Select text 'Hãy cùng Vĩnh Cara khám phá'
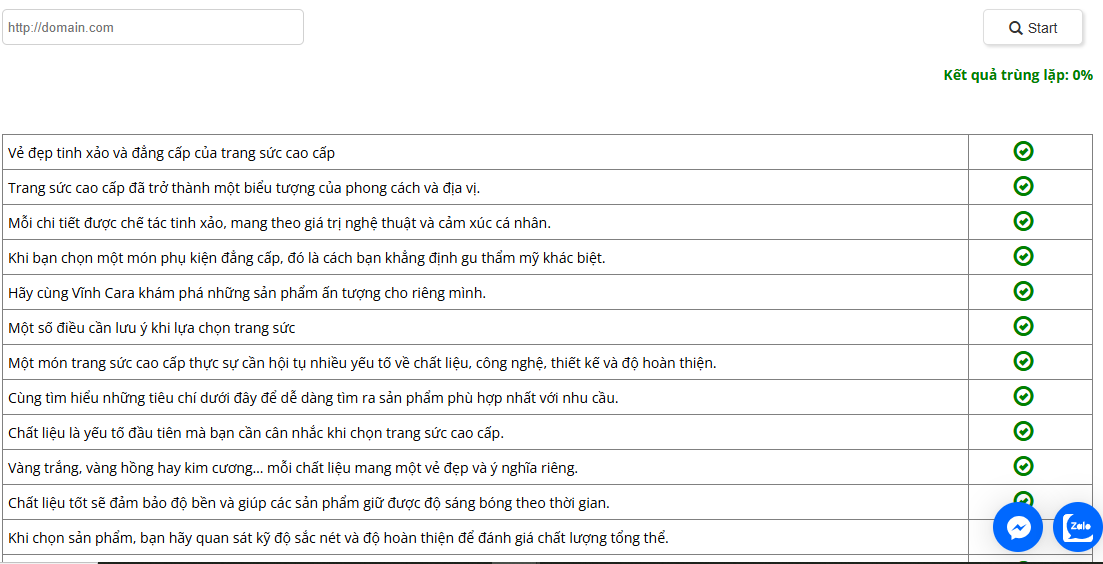 coord(106,293)
